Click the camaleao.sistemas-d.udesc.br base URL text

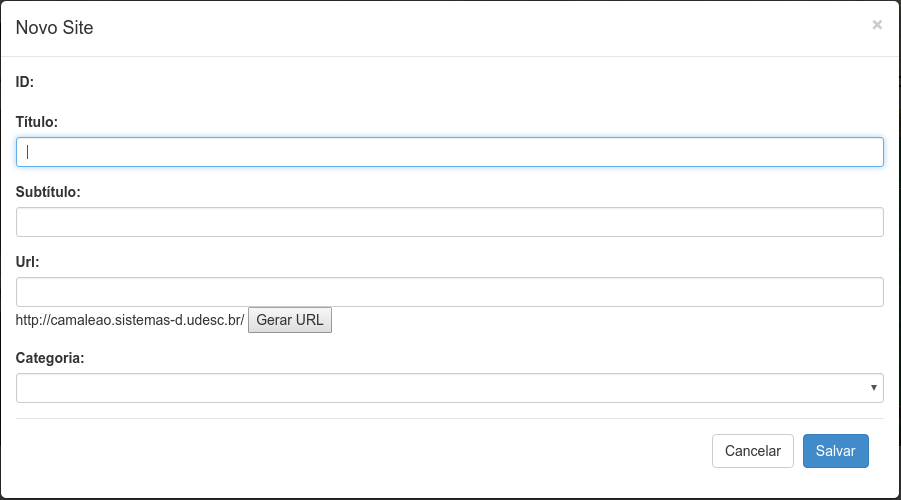click(x=130, y=321)
